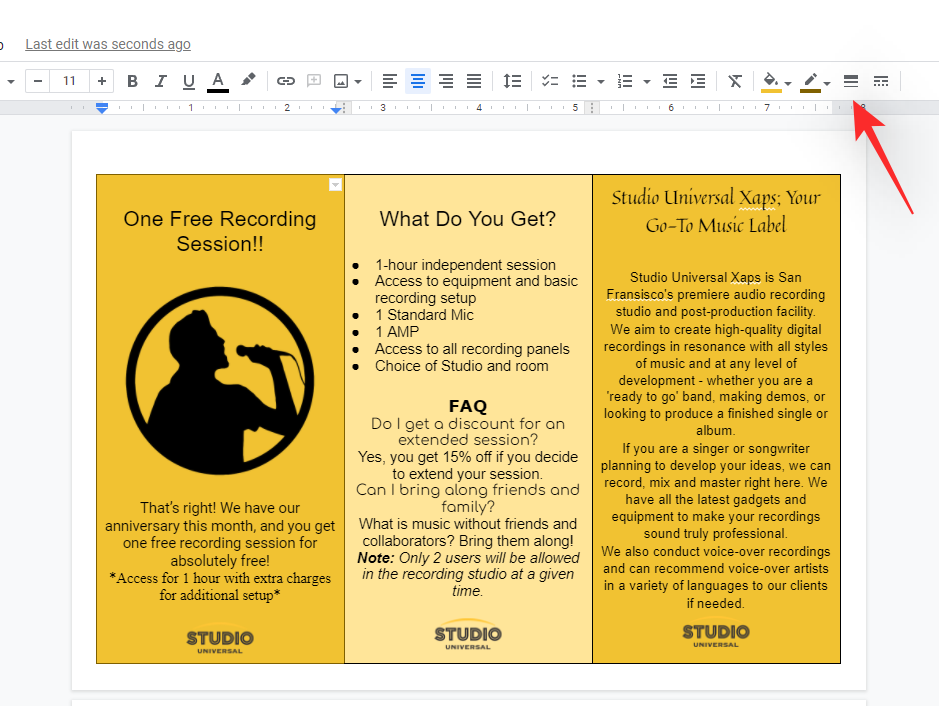This screenshot has height=706, width=939.
Task: Click the font size field showing 11
Action: [69, 81]
